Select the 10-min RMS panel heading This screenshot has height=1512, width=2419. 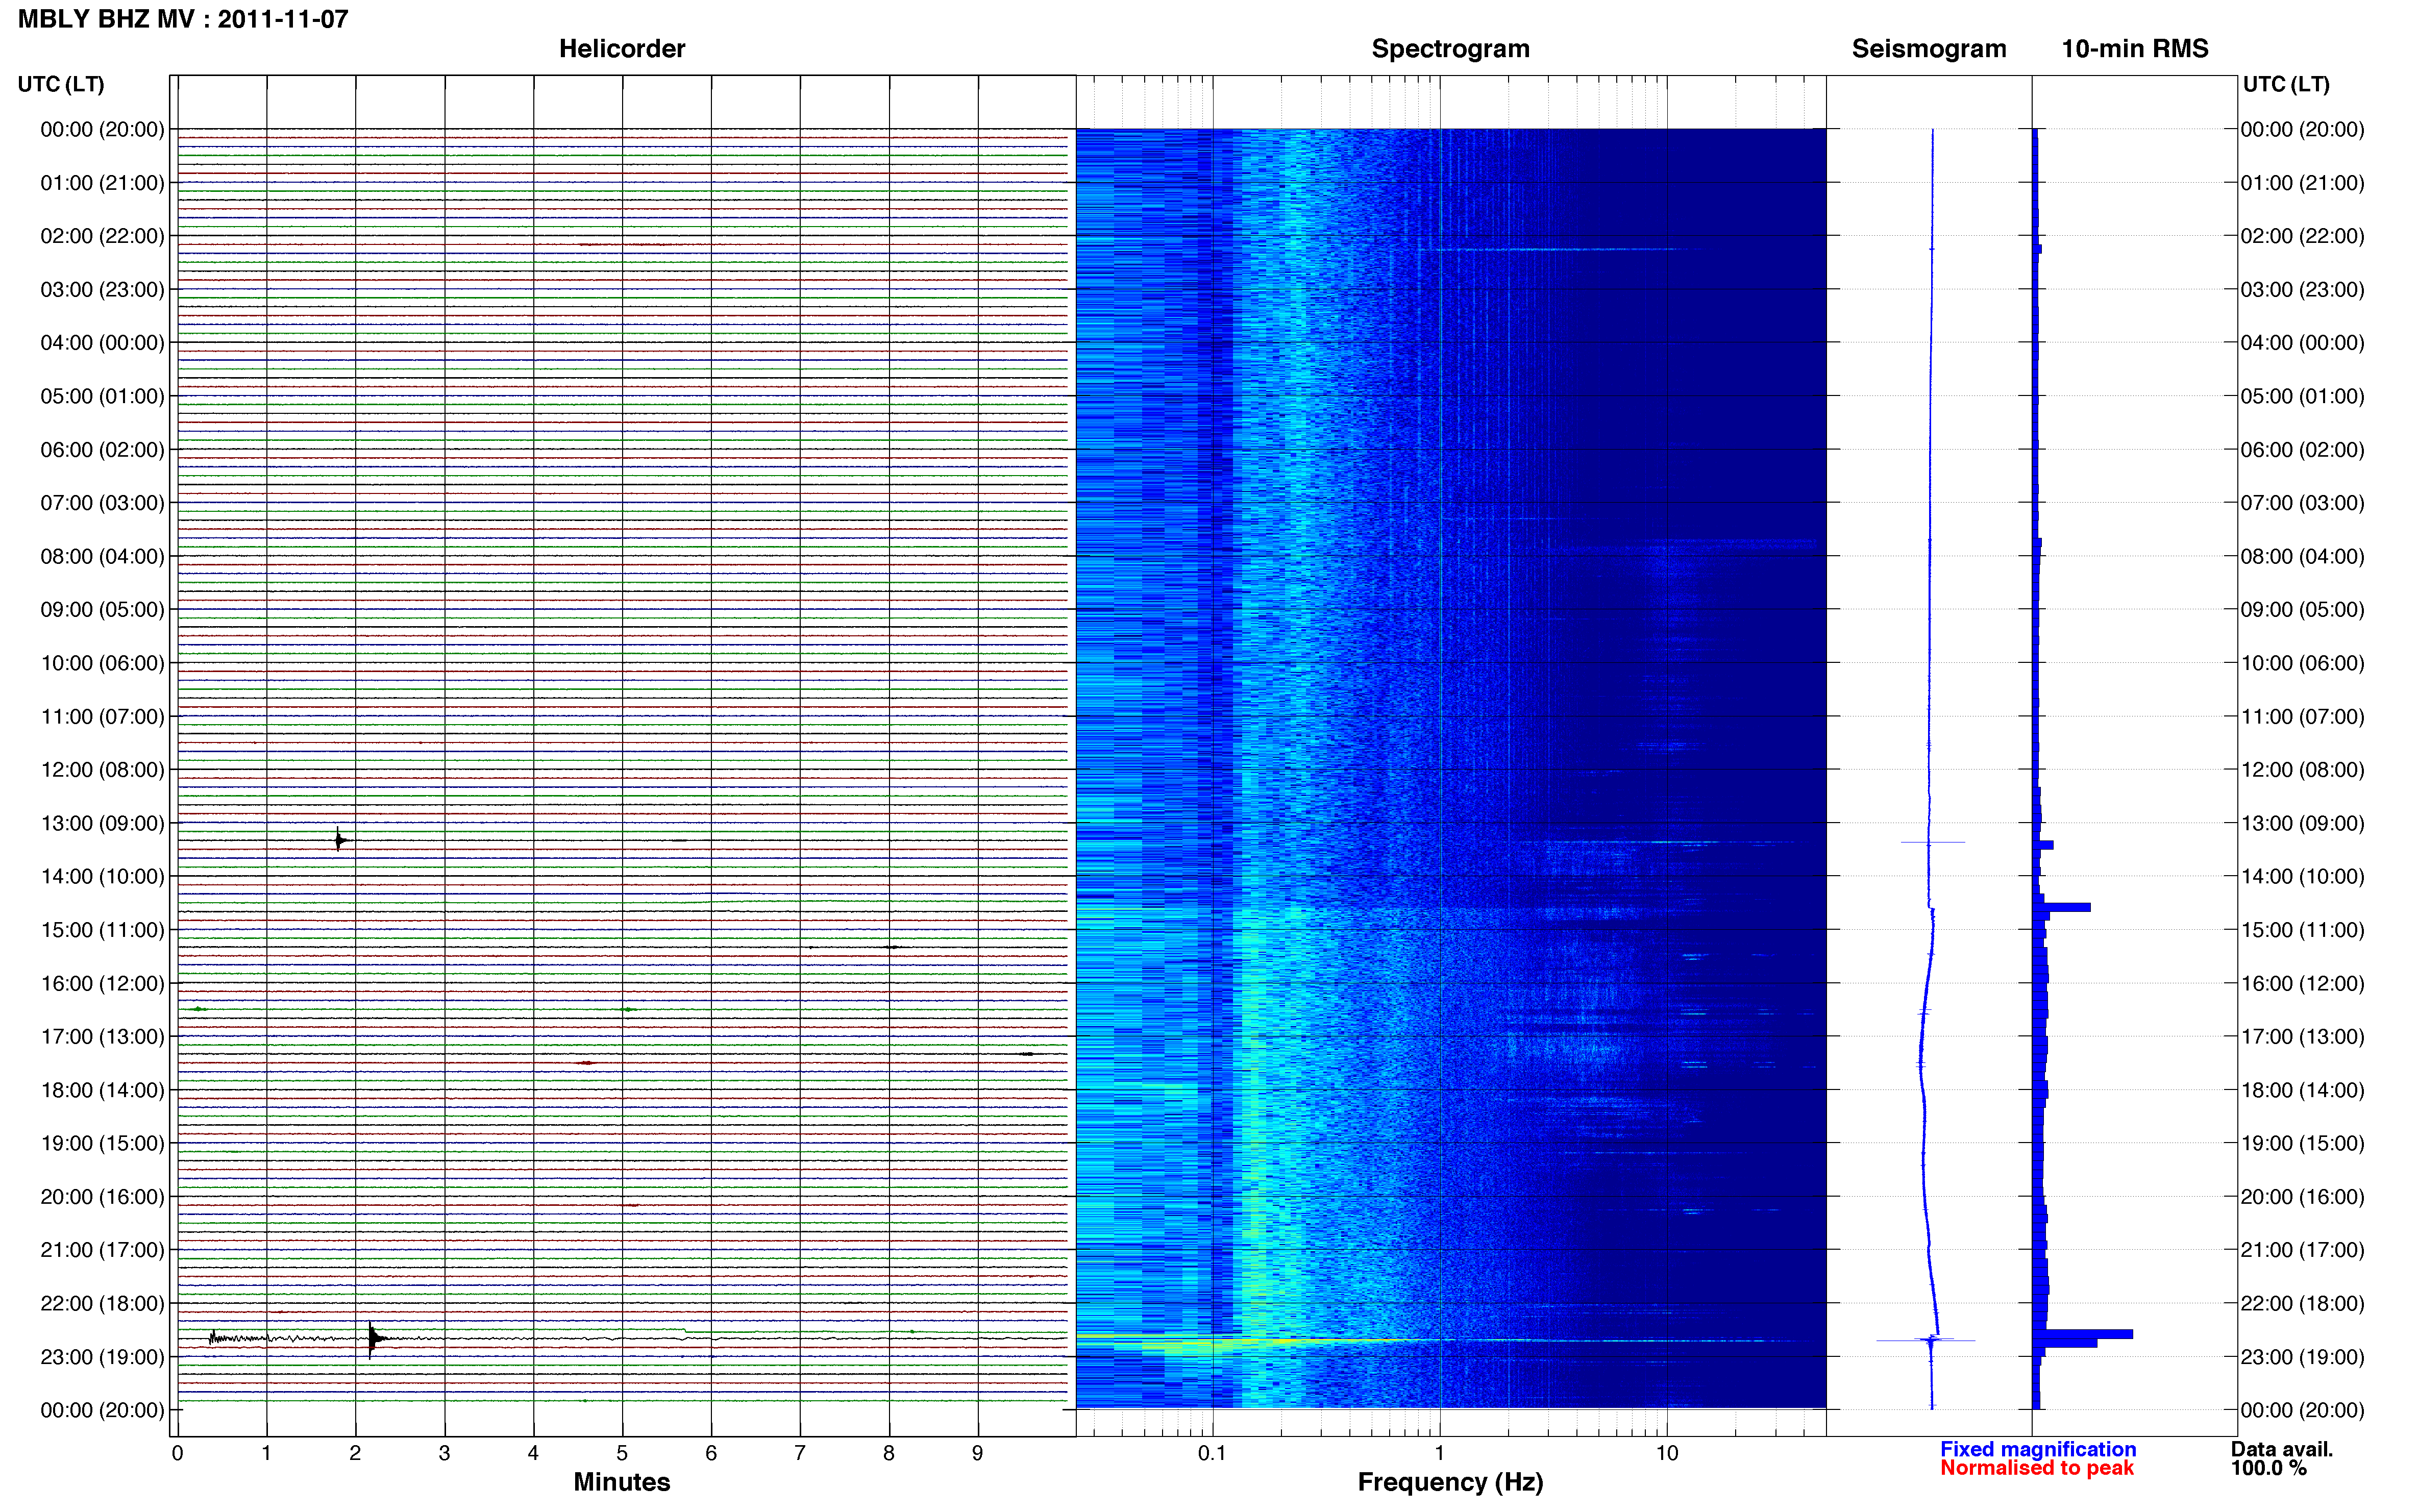pyautogui.click(x=2135, y=49)
